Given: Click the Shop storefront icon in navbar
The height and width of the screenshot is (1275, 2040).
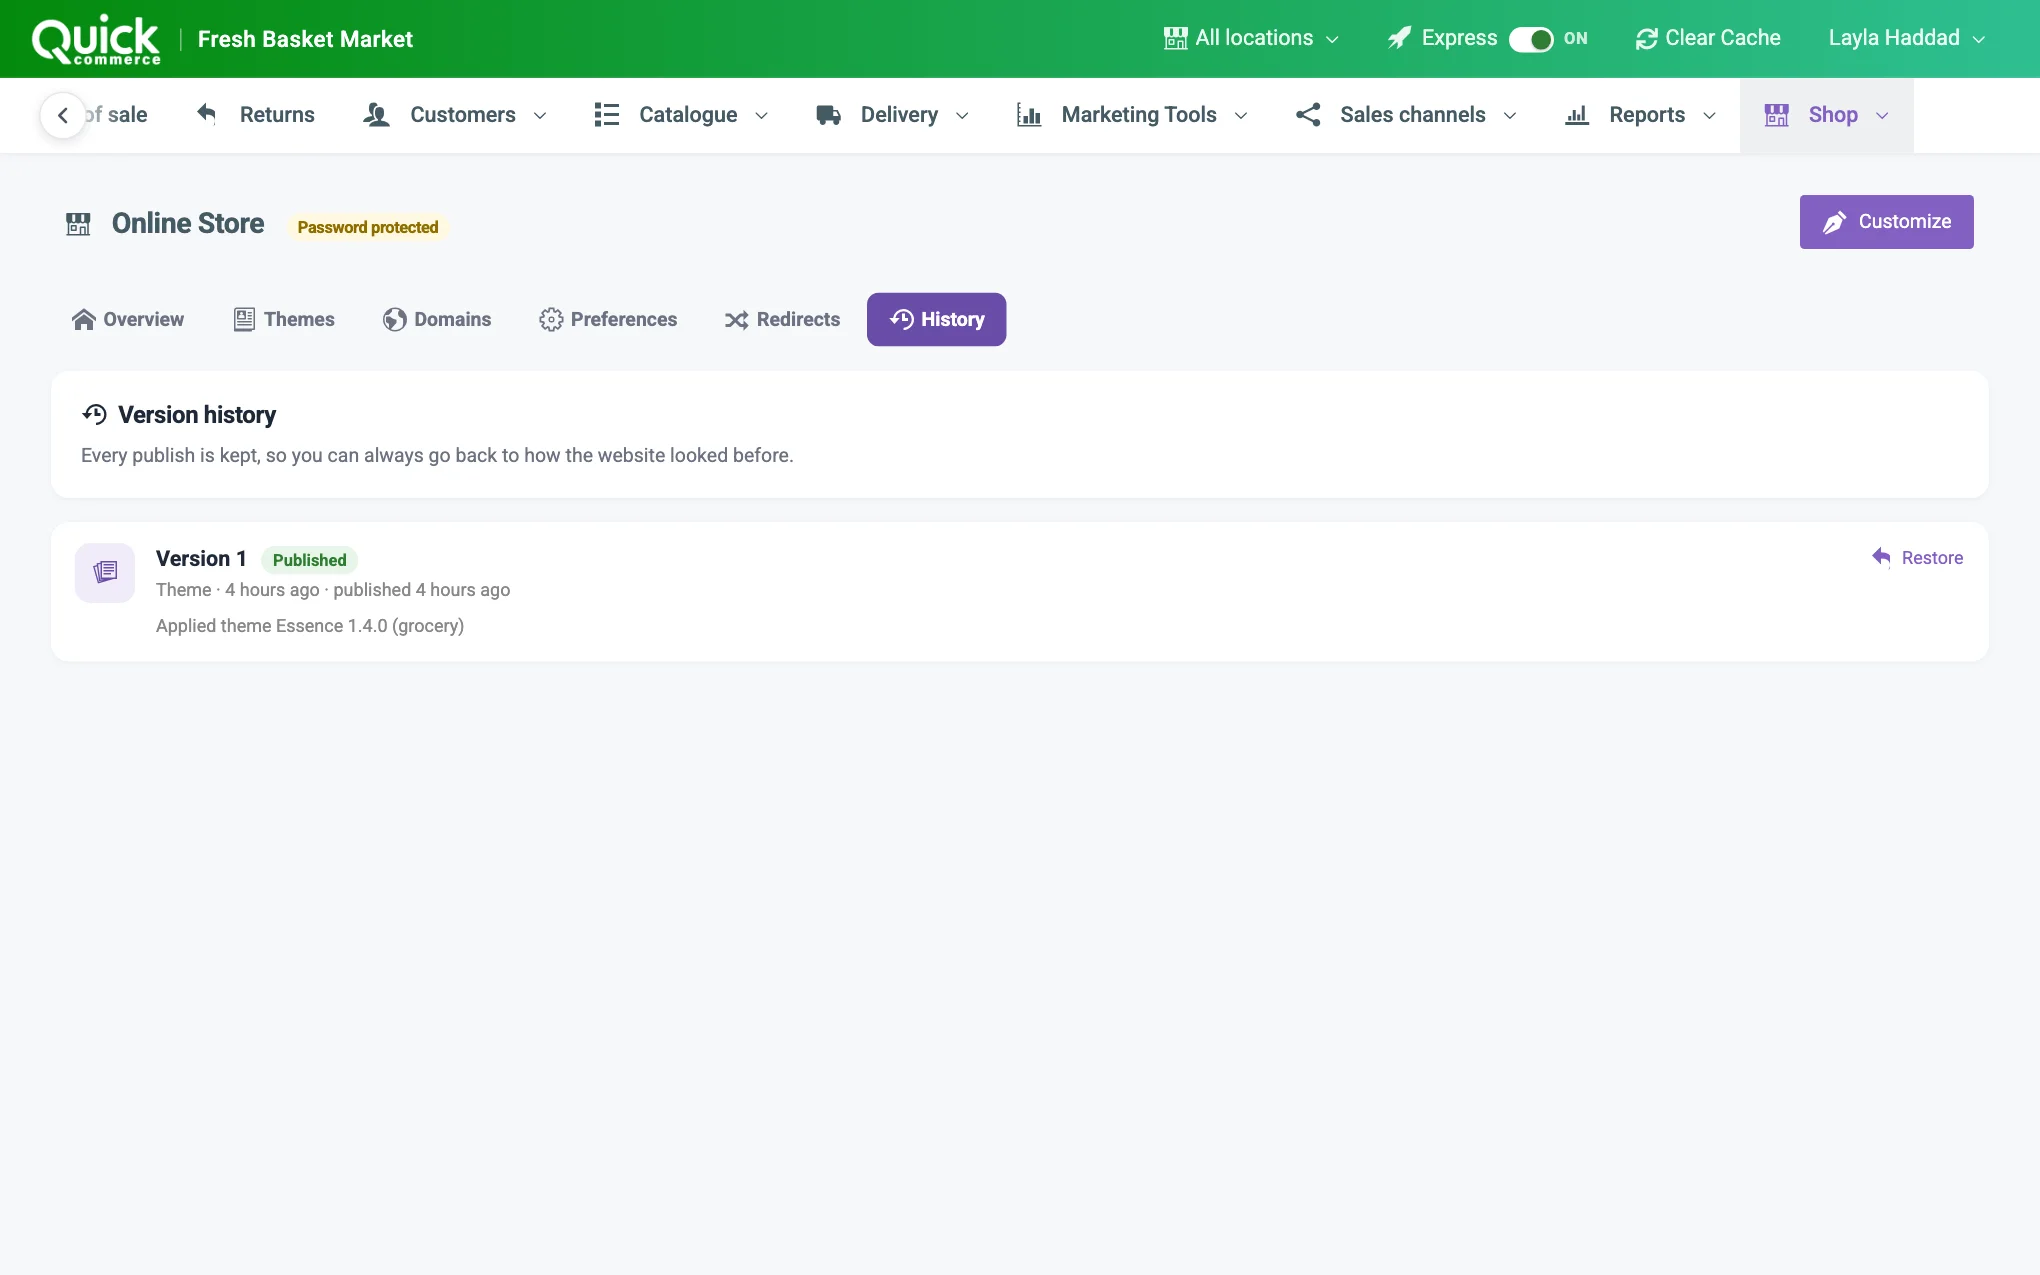Looking at the screenshot, I should pos(1776,115).
